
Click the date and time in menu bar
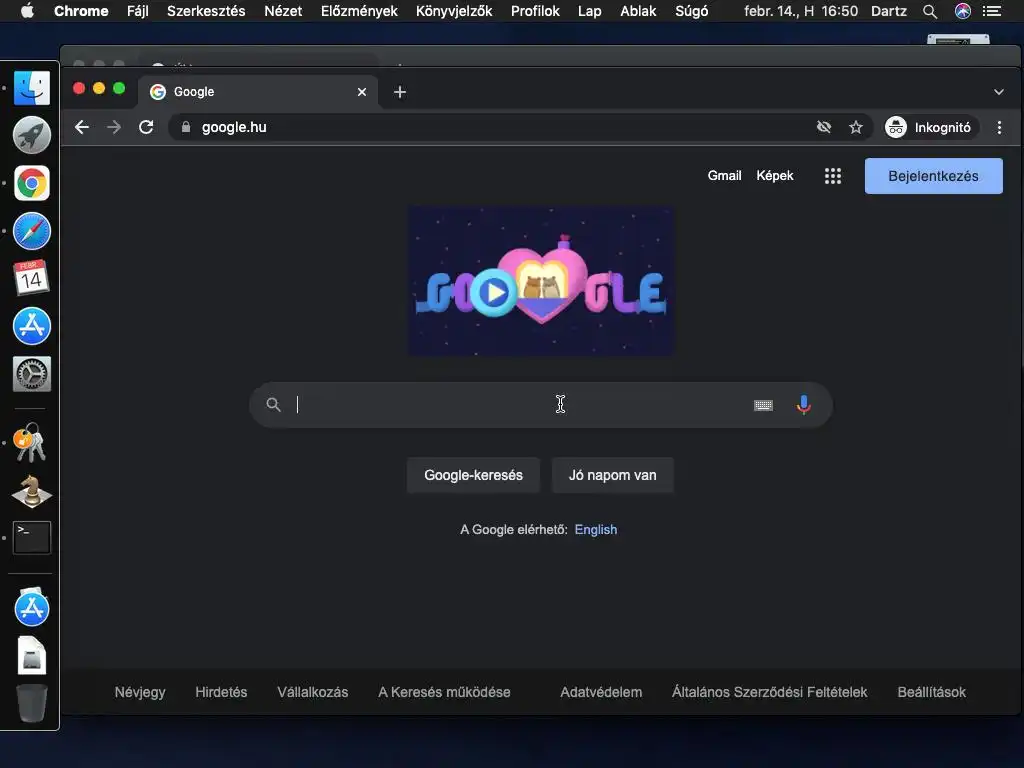tap(801, 11)
